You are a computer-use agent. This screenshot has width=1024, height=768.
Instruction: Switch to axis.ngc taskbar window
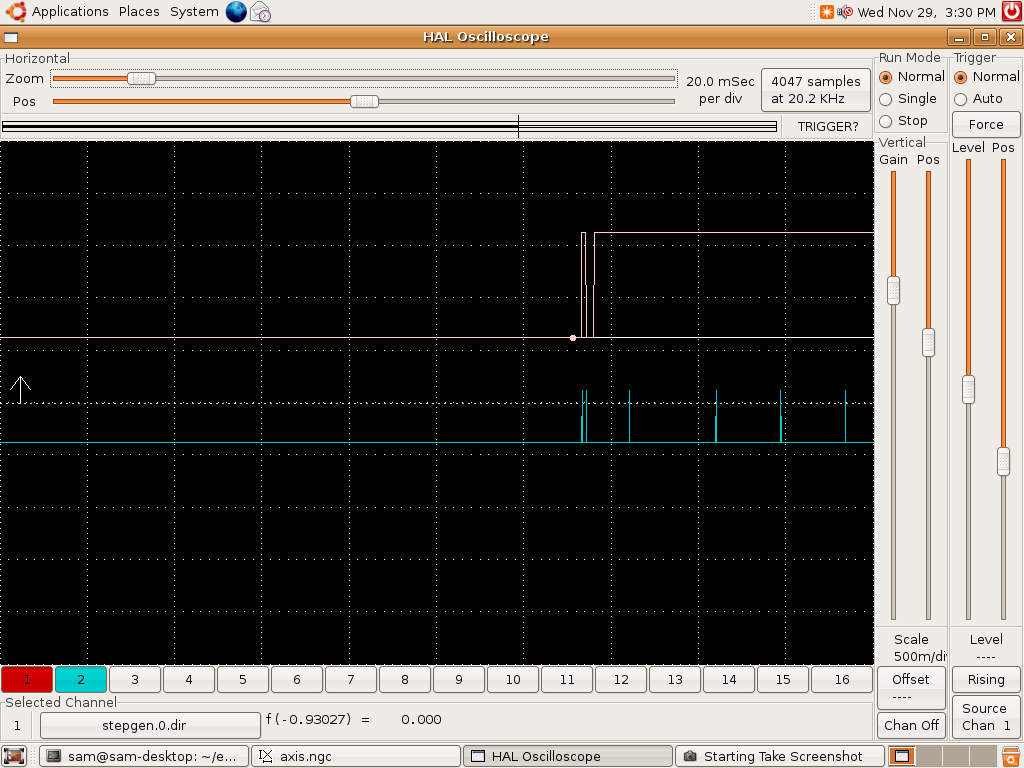point(357,756)
